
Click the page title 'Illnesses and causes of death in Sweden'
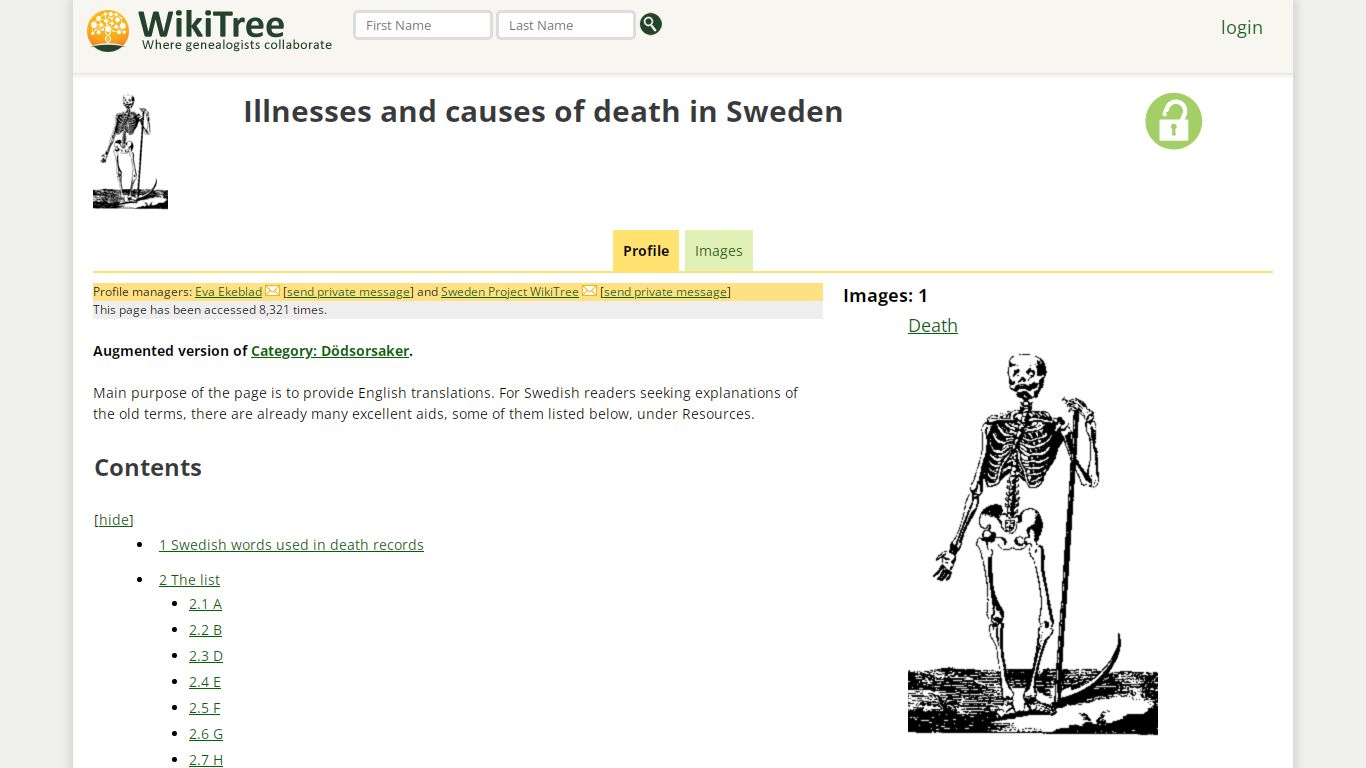tap(543, 111)
